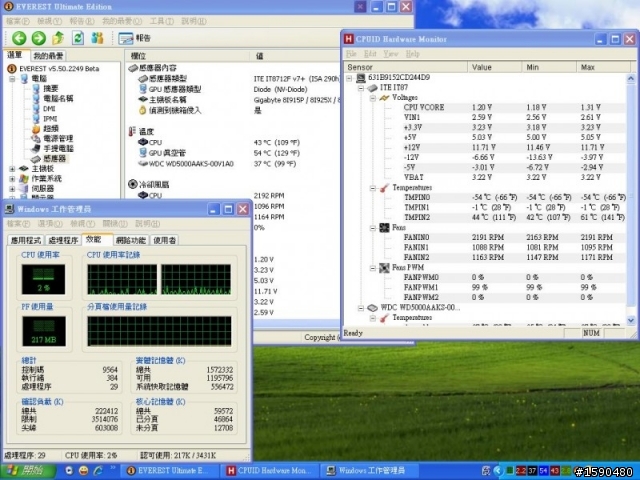Image resolution: width=640 pixels, height=480 pixels.
Task: Activate EVEREST Ultimate taskbar button
Action: [x=170, y=471]
